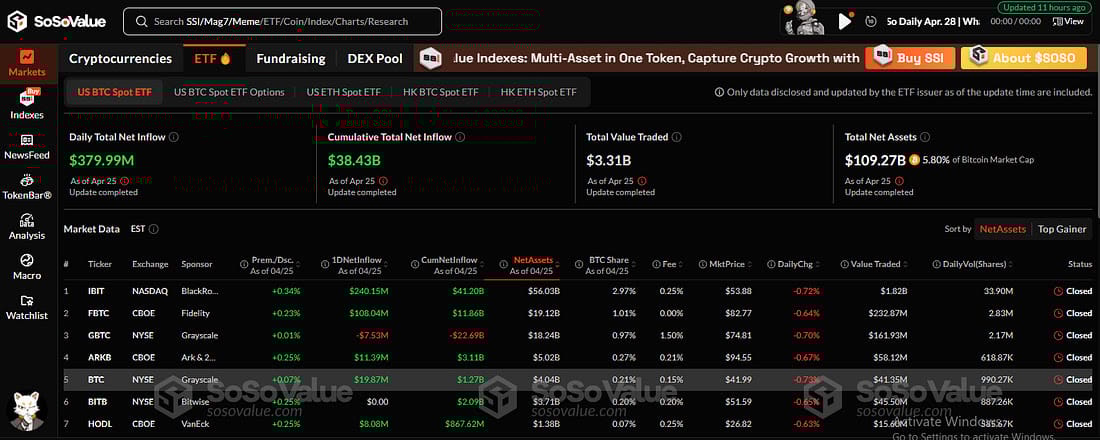Click red alert icon under Total Net Assets
The width and height of the screenshot is (1100, 440).
900,181
